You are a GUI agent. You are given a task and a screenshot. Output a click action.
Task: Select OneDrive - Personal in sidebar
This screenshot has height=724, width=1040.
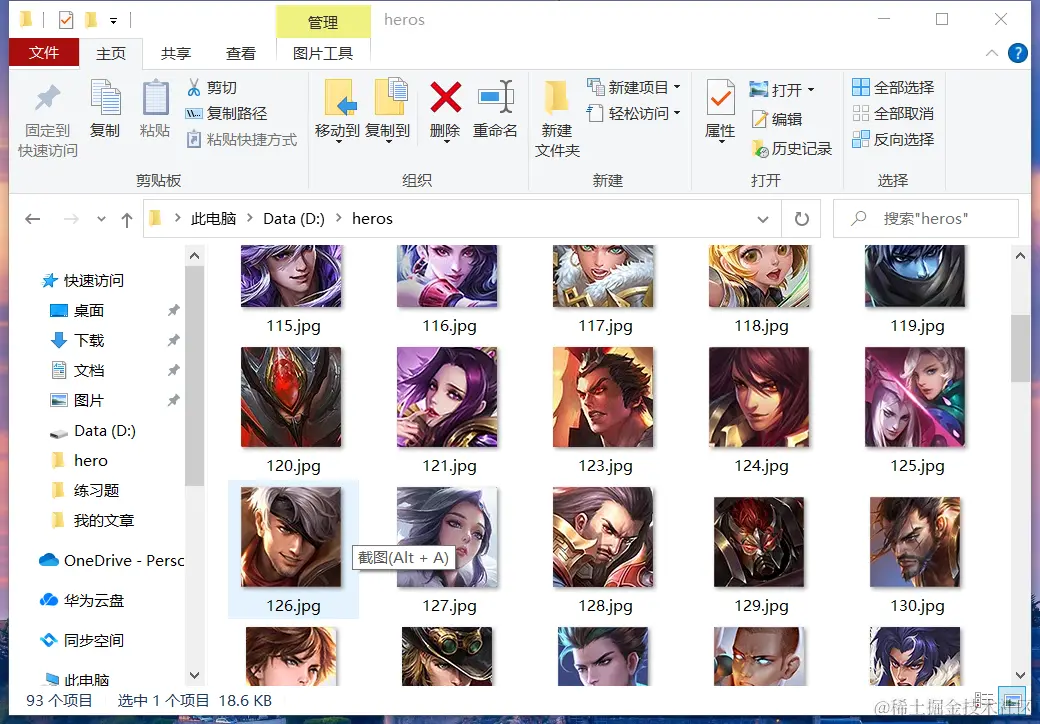point(111,561)
